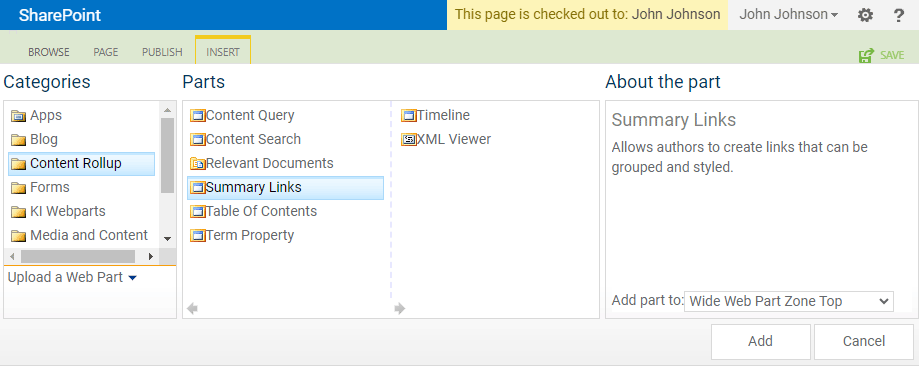
Task: Click the Save page icon
Action: coord(866,55)
